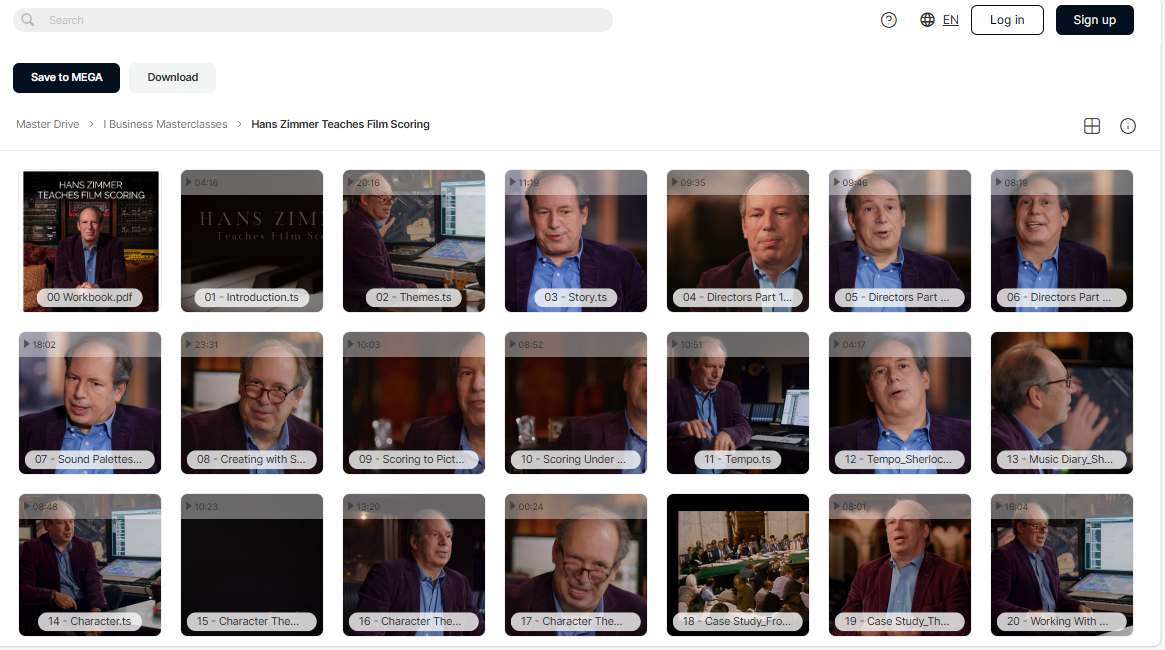This screenshot has height=650, width=1165.
Task: Open 01 - Introduction.ts video
Action: coord(252,241)
